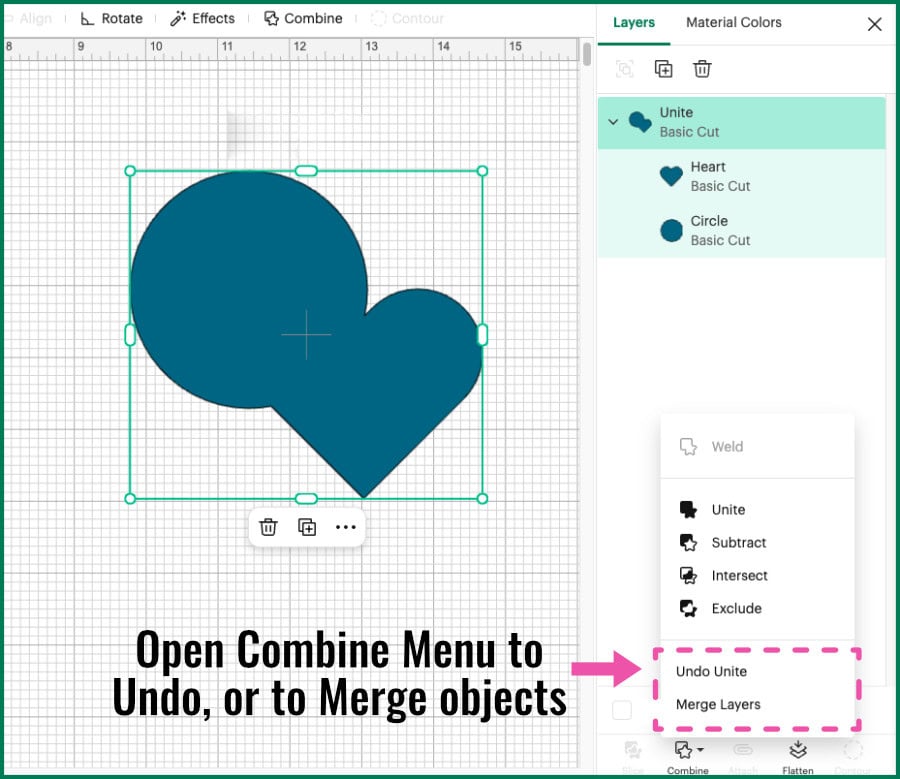Click Undo Unite in the menu
Screen dimensions: 900x779
[x=711, y=671]
